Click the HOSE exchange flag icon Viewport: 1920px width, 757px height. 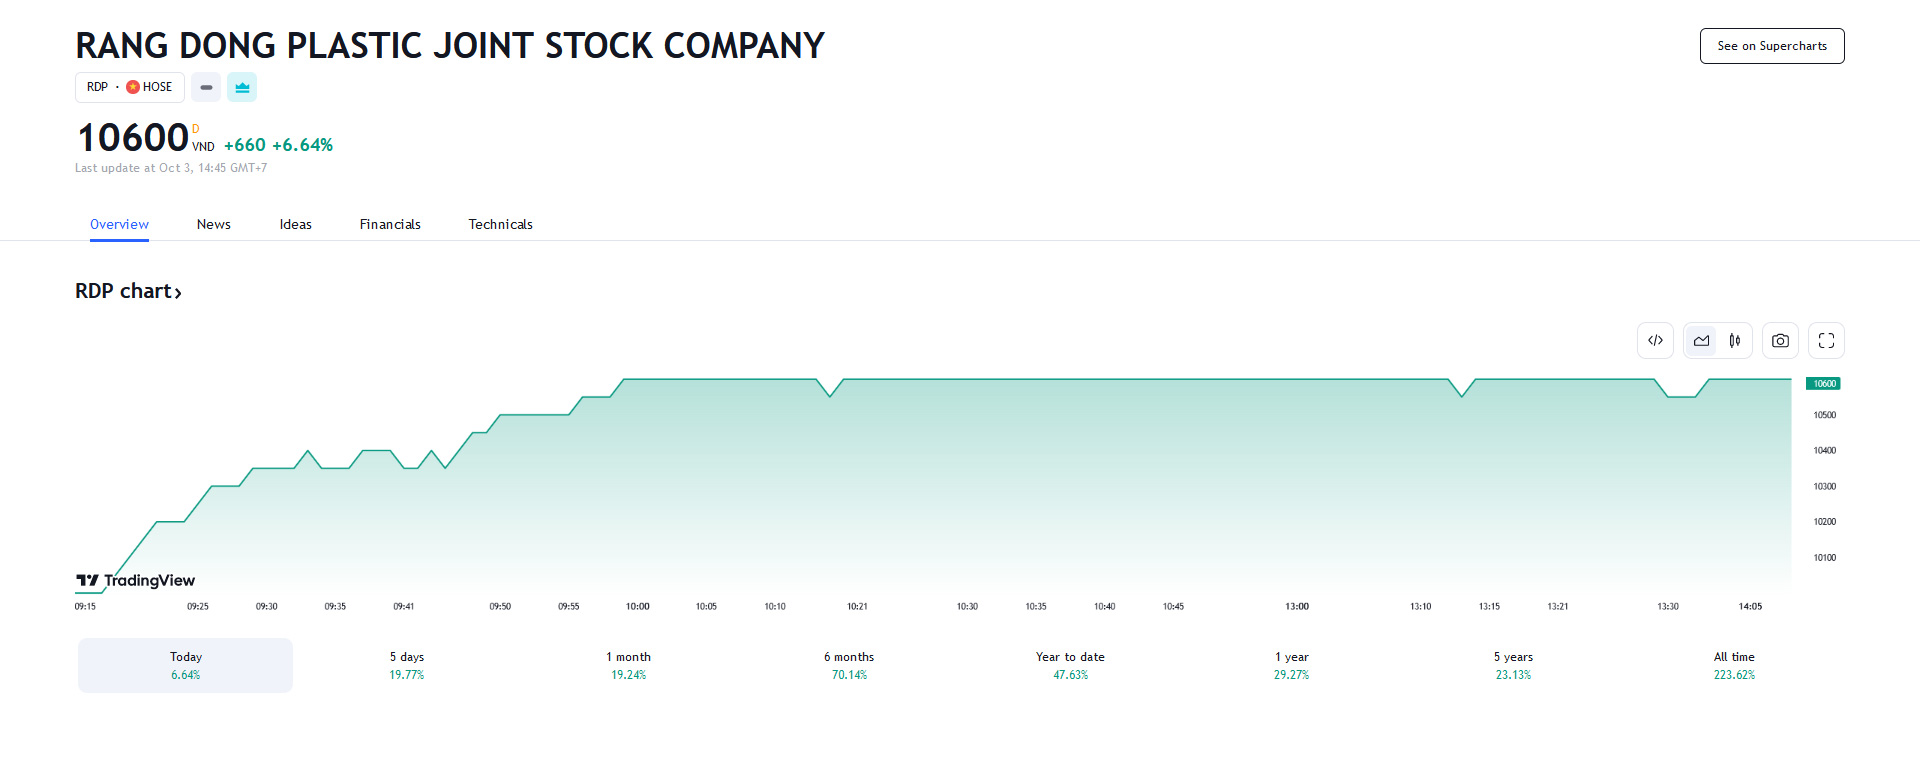click(x=131, y=87)
